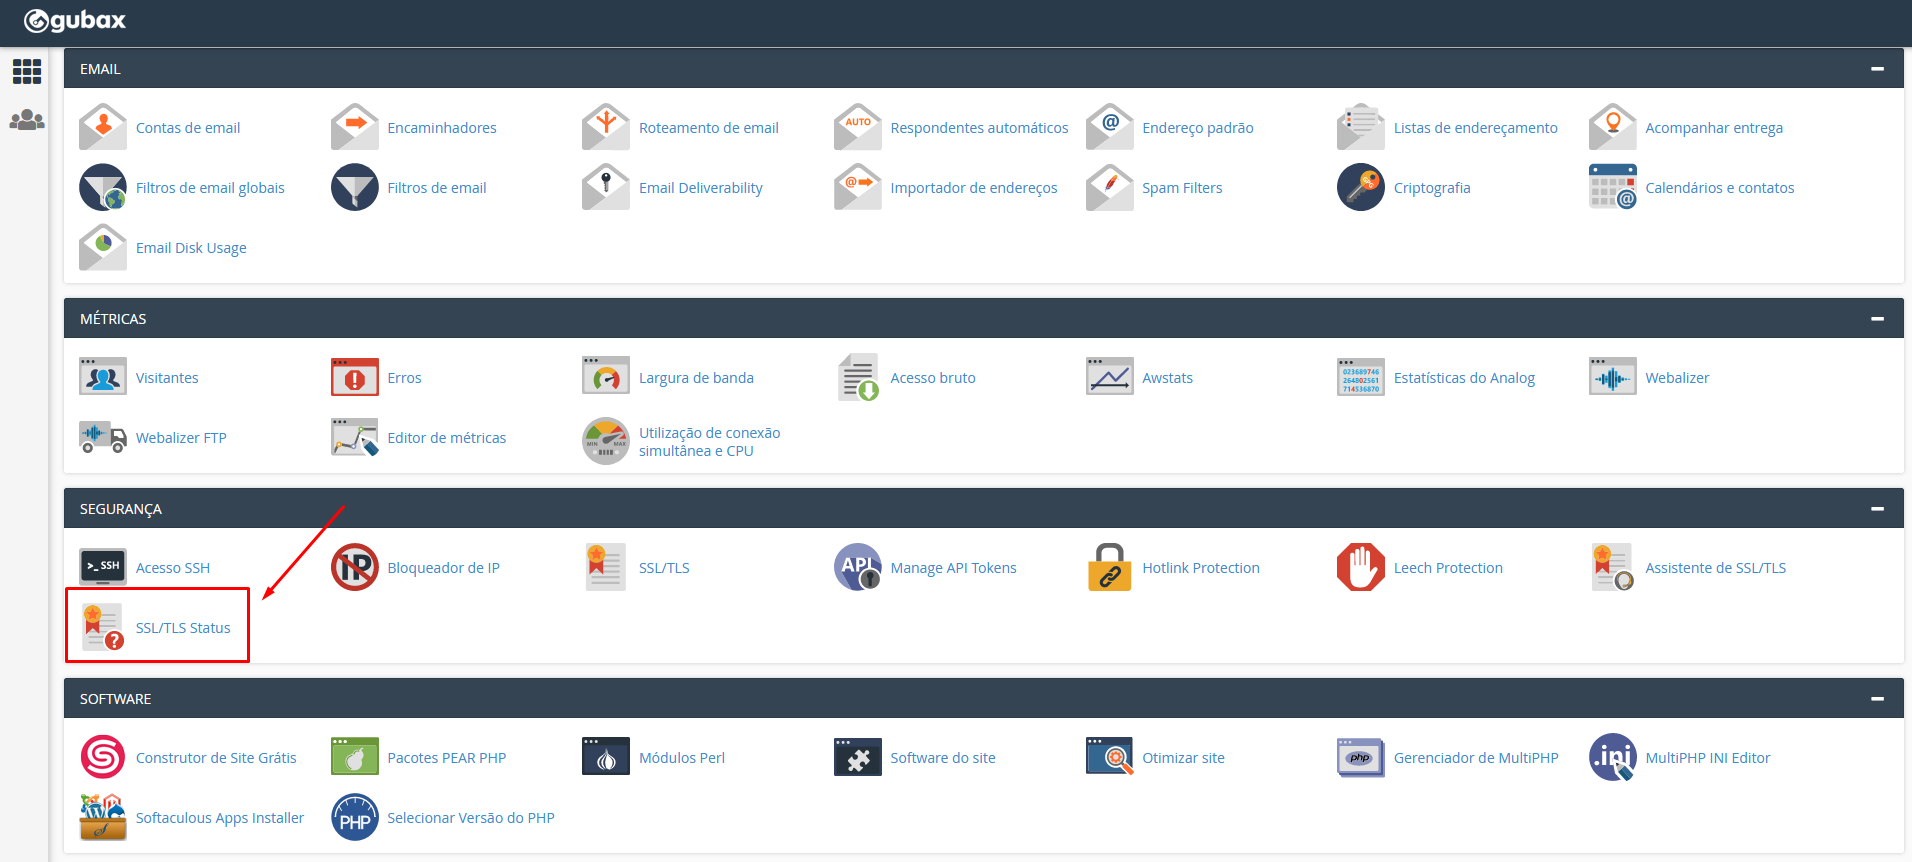Screen dimensions: 1912x862
Task: Click the Hotlink Protection padlock icon
Action: pyautogui.click(x=1109, y=567)
